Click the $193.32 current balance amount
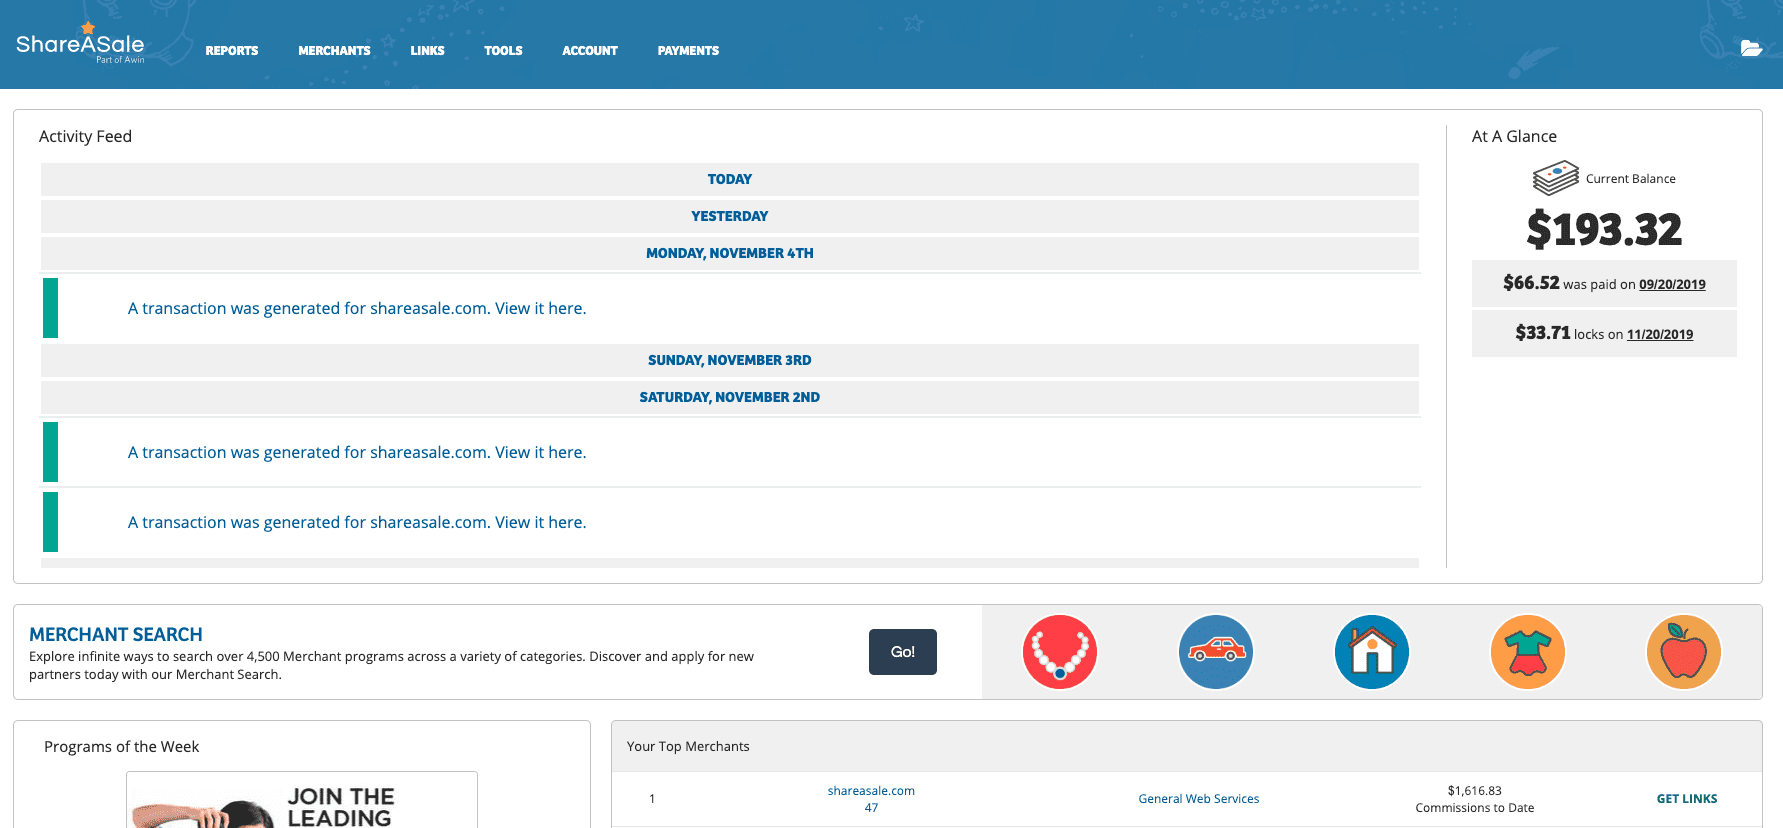Screen dimensions: 1783x828 pos(1604,229)
